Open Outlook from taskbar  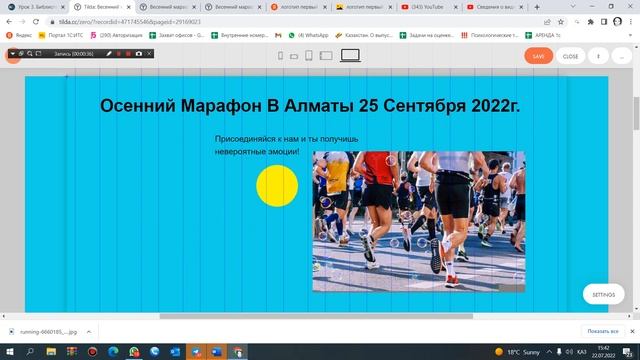[176, 351]
